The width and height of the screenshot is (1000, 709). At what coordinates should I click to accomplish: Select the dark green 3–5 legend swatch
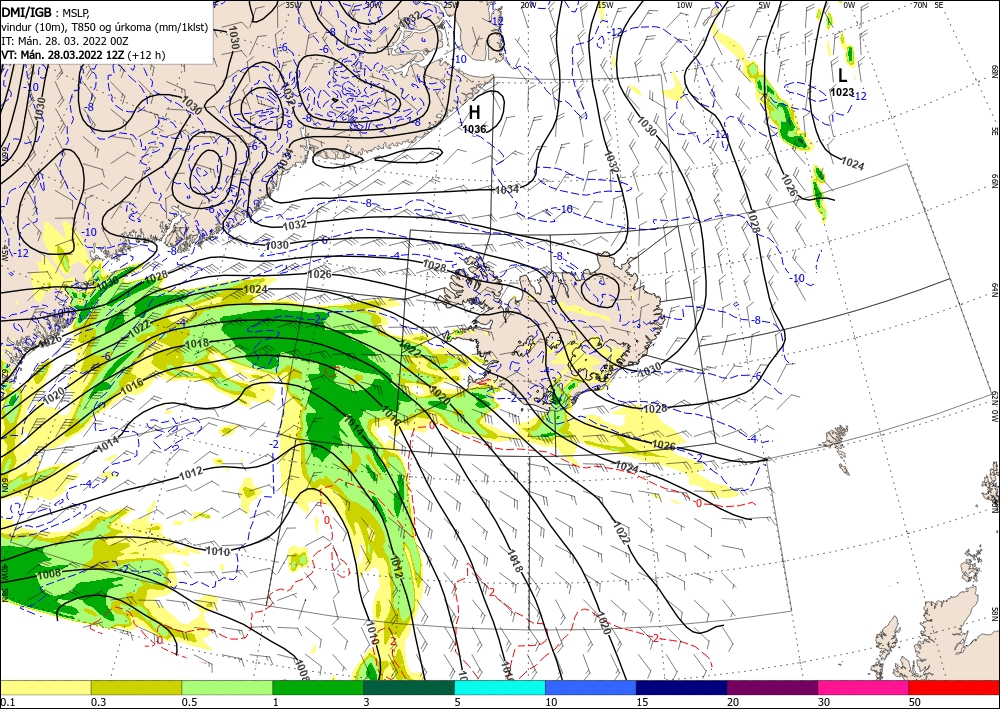click(x=409, y=687)
